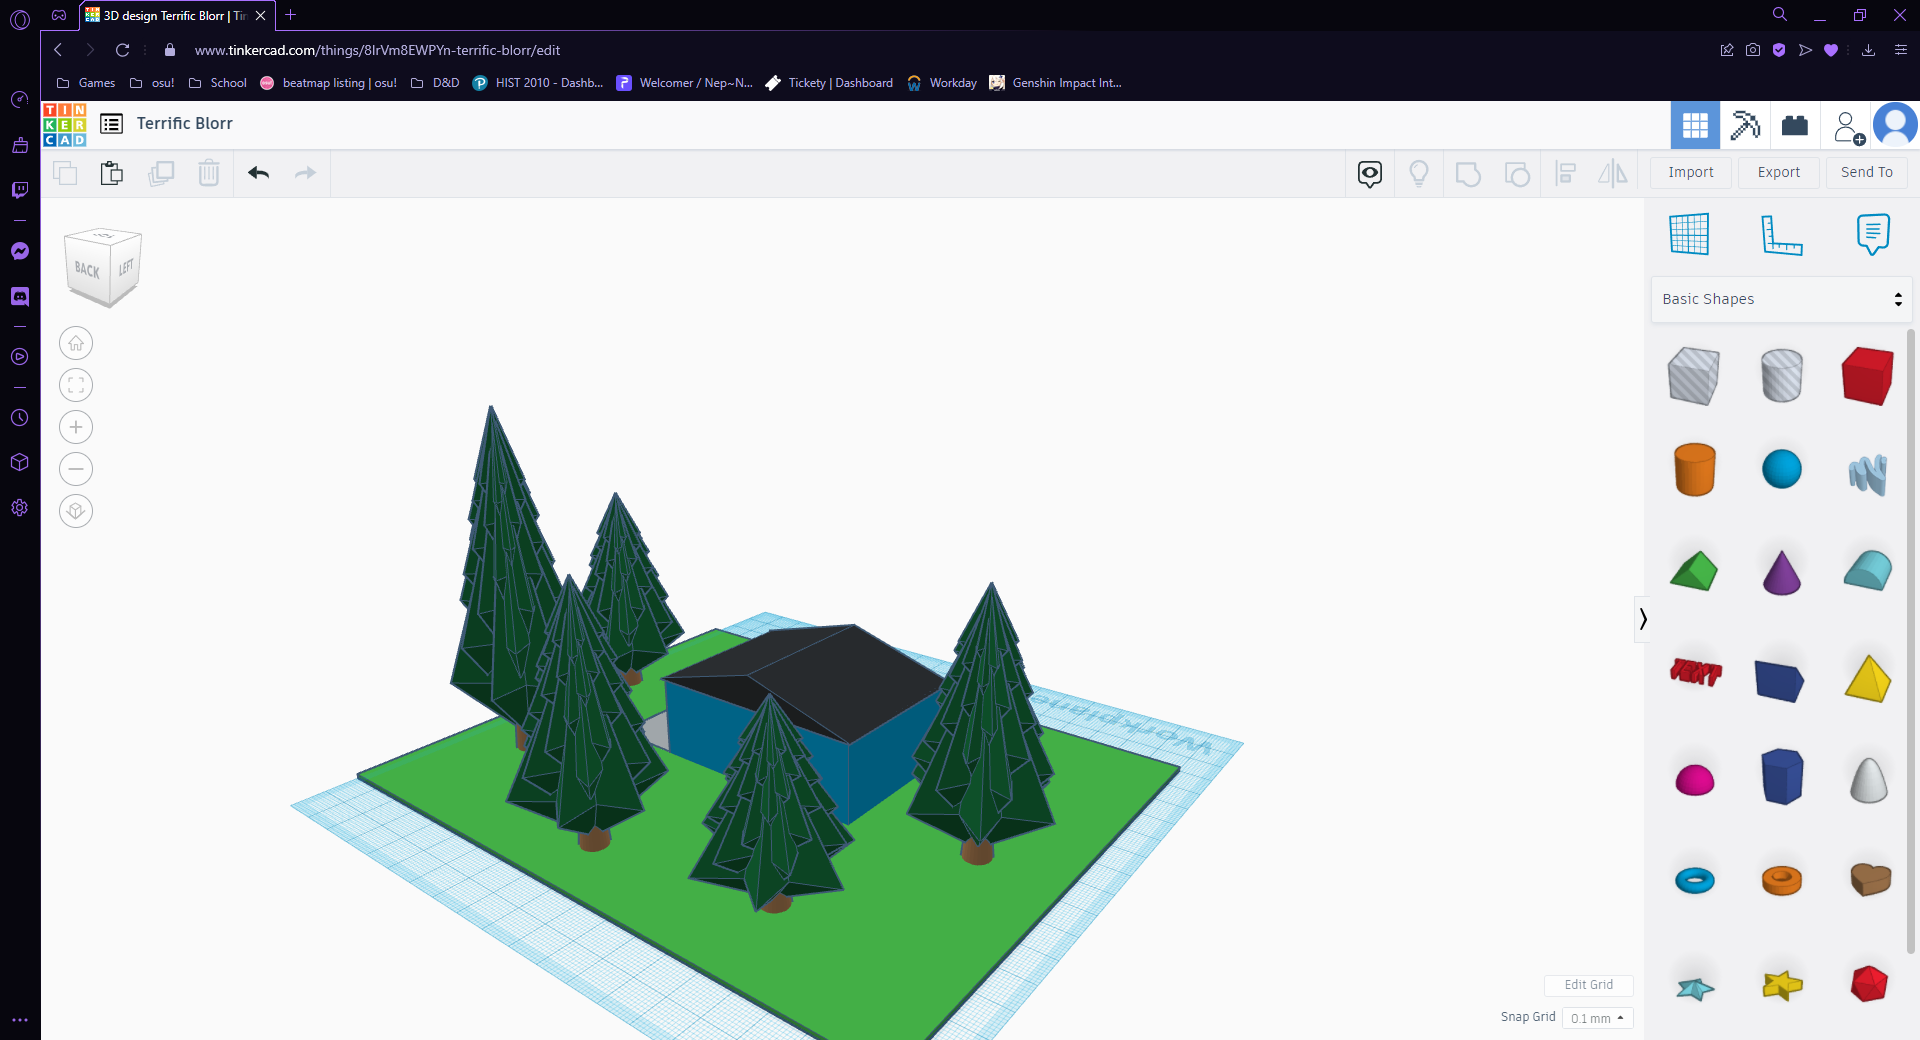Click the Send To button
This screenshot has height=1040, width=1920.
tap(1867, 172)
